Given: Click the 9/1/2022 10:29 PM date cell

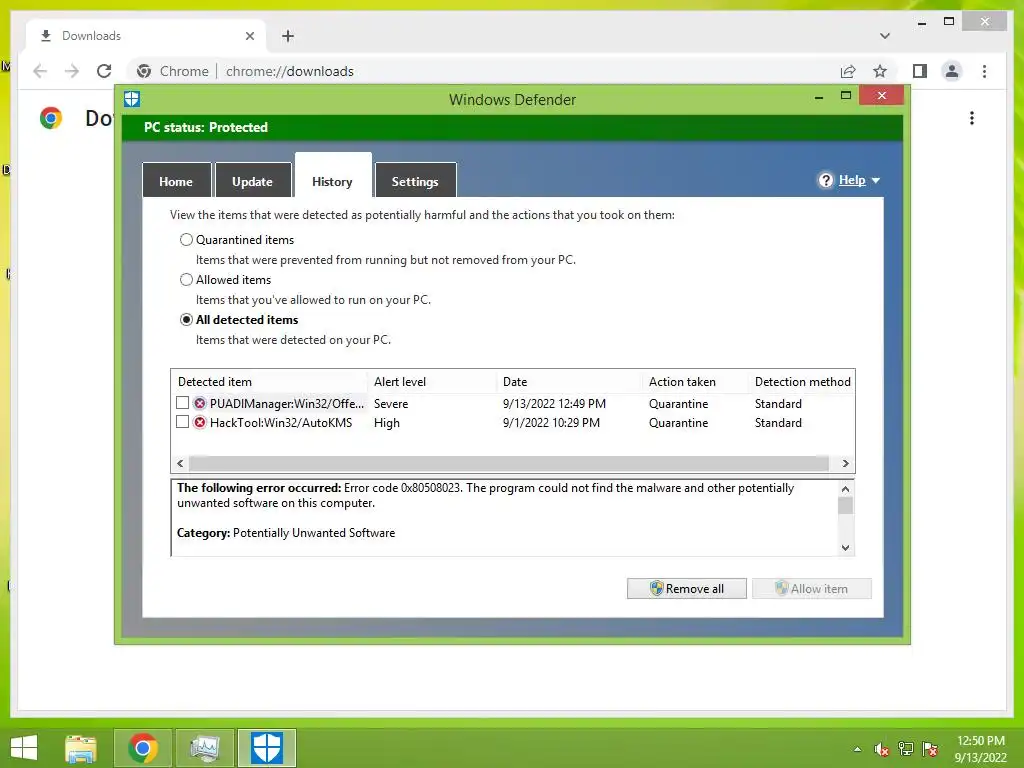Looking at the screenshot, I should [551, 423].
